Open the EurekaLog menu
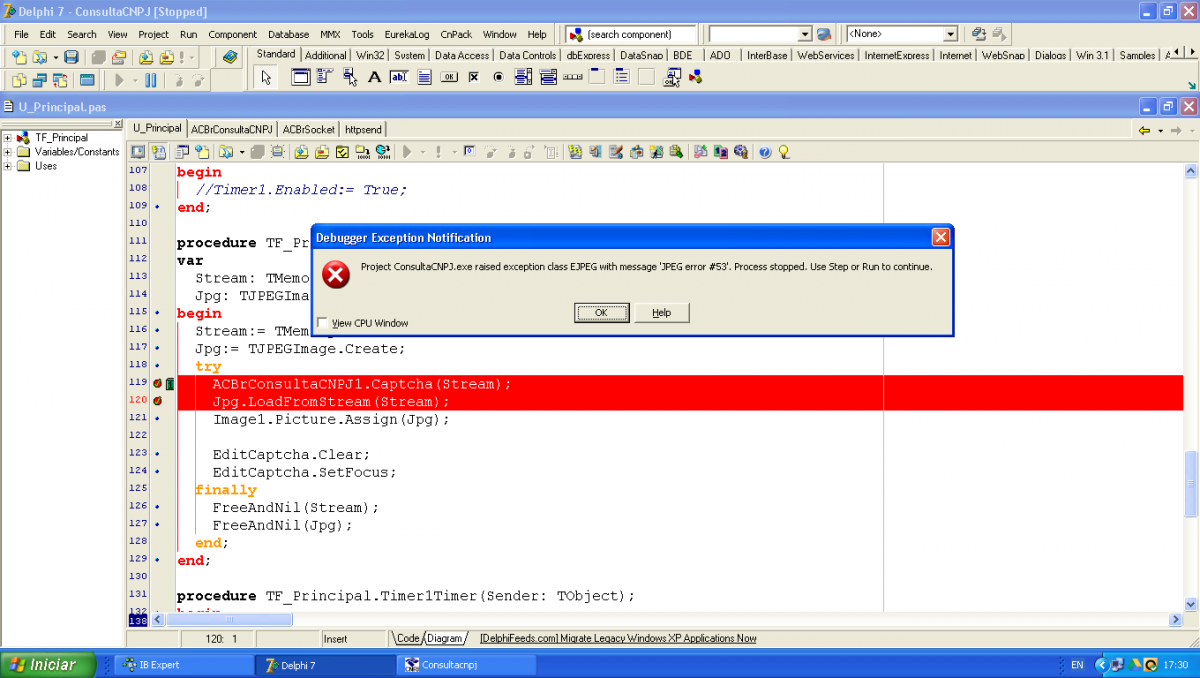 pos(407,34)
